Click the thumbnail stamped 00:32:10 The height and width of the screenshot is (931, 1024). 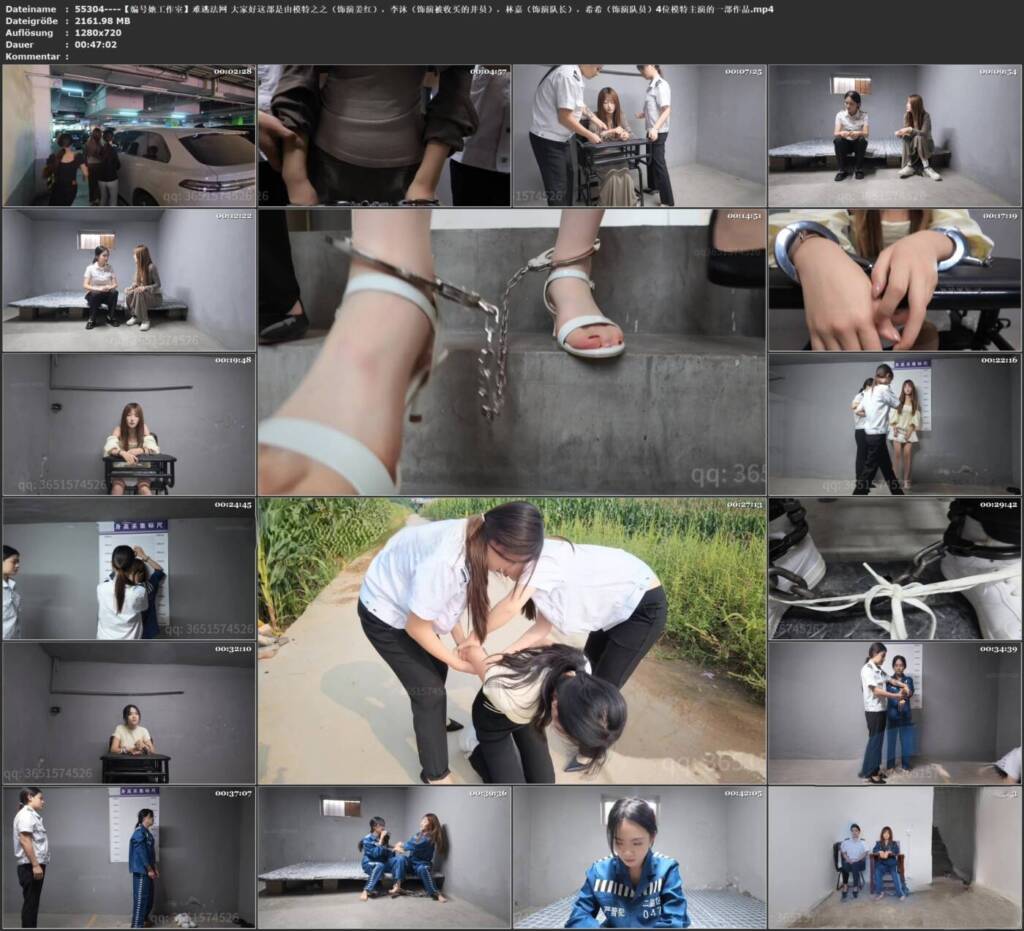129,713
